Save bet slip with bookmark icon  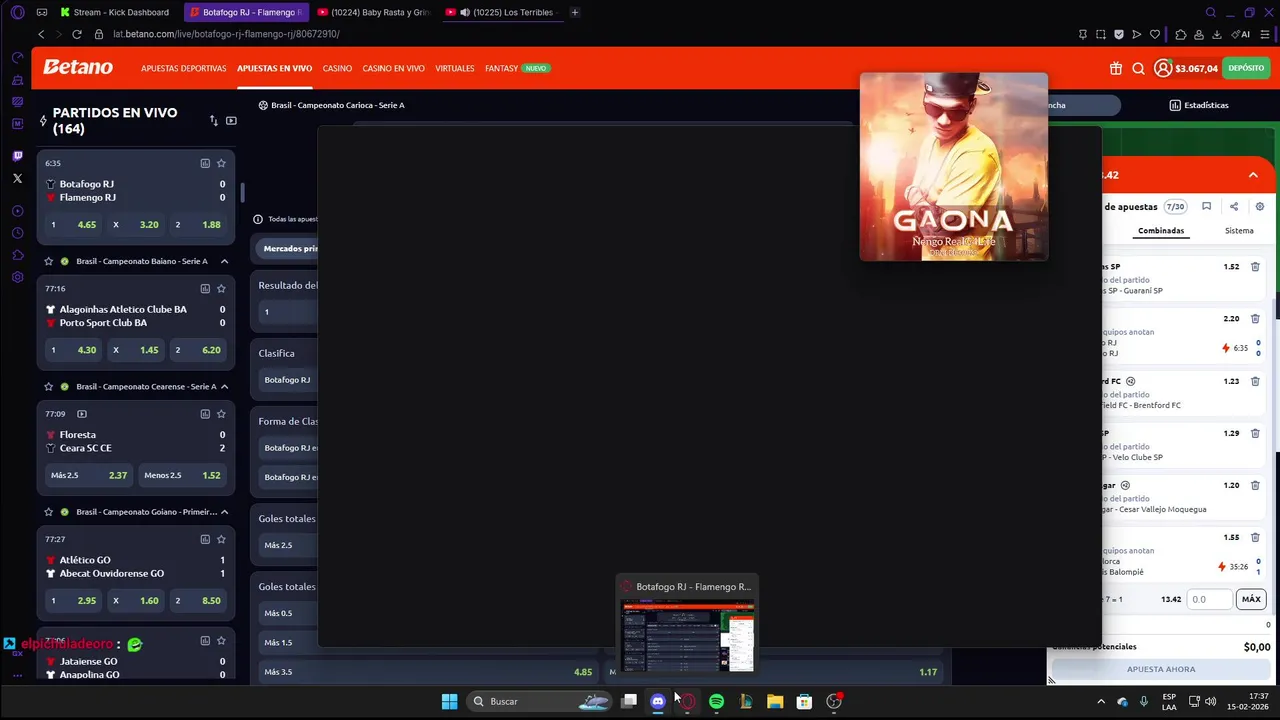(1207, 206)
